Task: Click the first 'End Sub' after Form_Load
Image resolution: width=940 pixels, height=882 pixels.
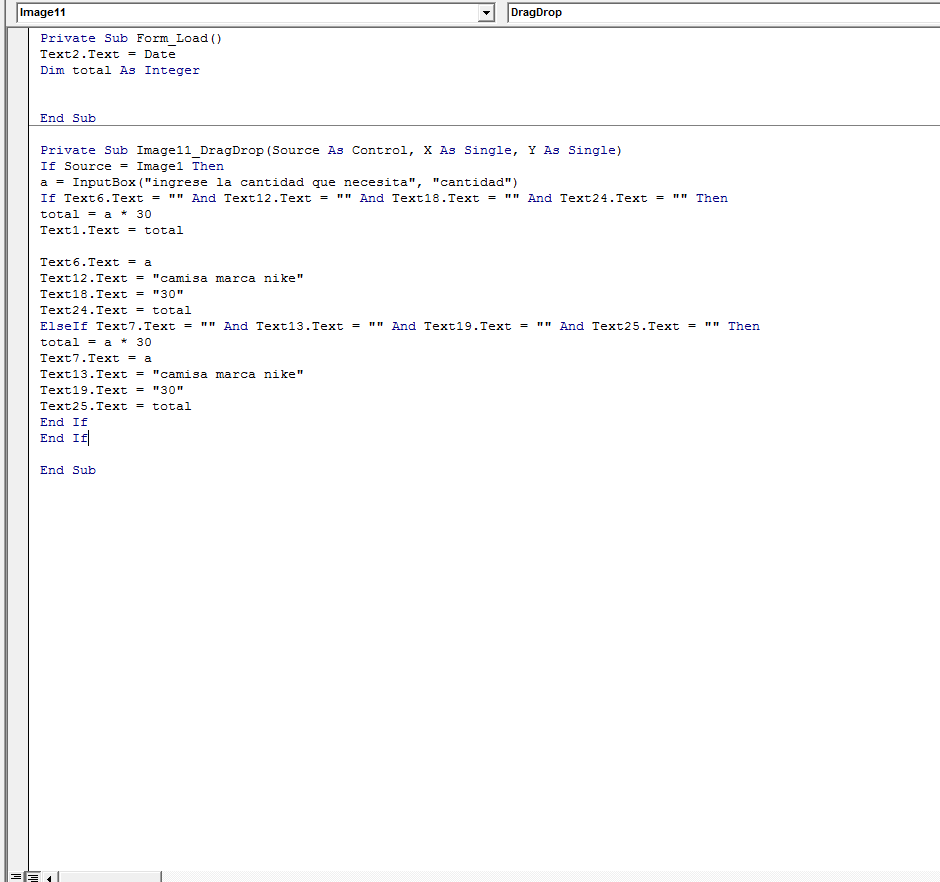Action: tap(68, 118)
